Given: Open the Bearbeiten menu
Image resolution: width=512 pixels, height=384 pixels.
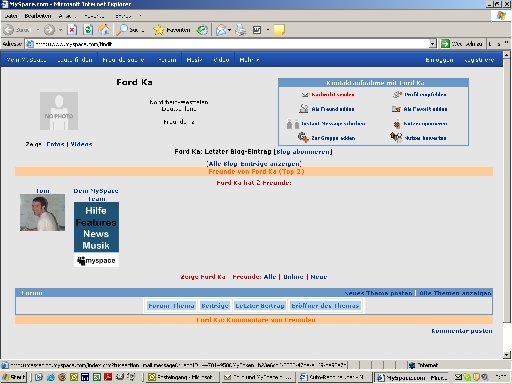Looking at the screenshot, I should click(38, 16).
